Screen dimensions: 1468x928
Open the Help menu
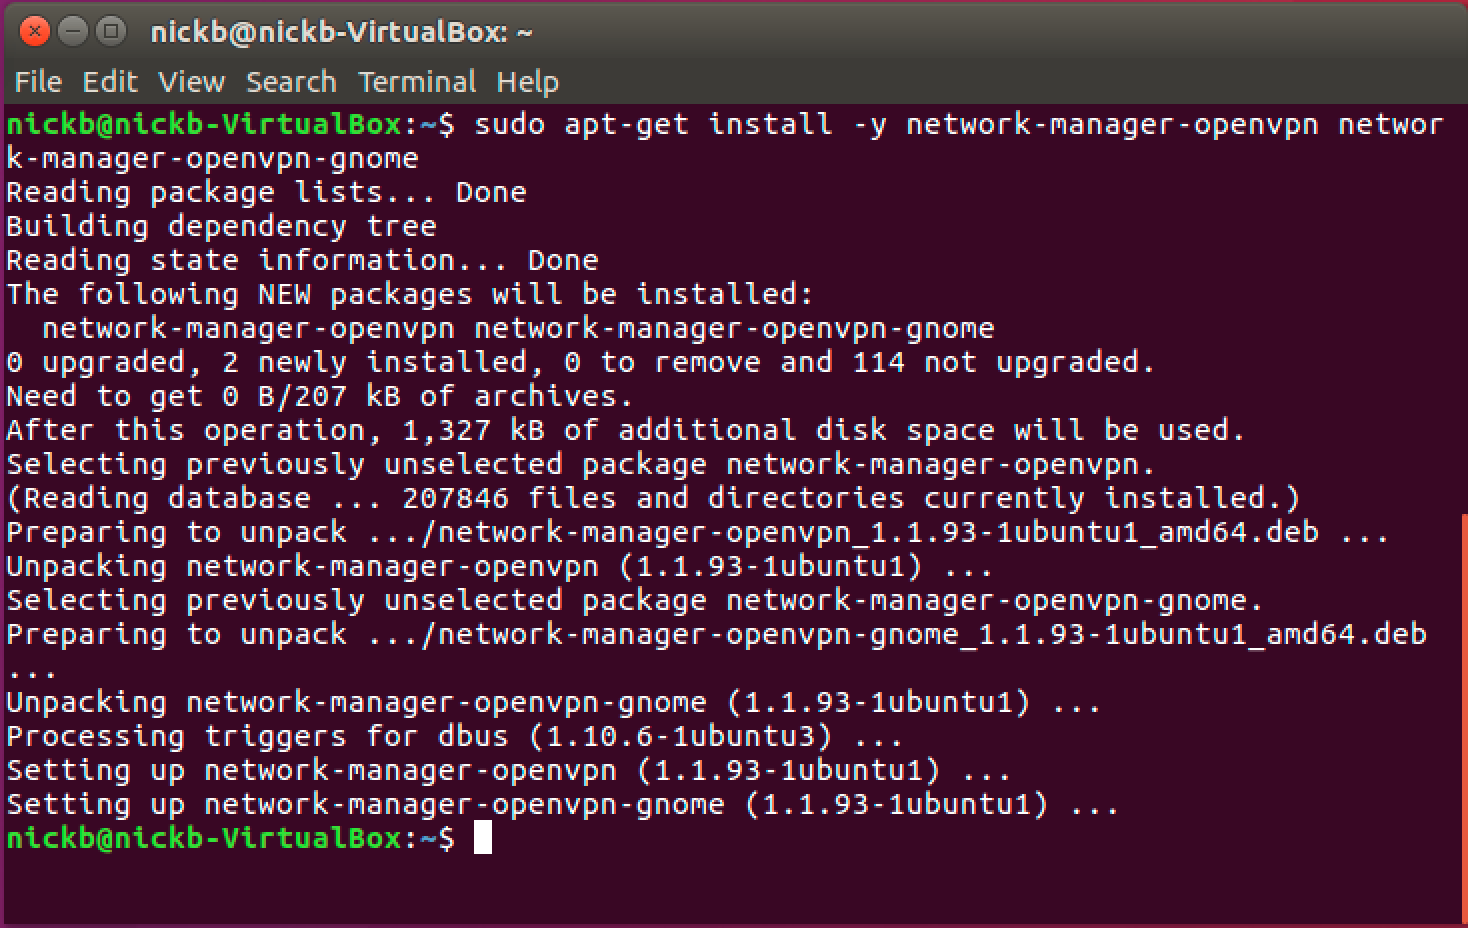click(527, 82)
